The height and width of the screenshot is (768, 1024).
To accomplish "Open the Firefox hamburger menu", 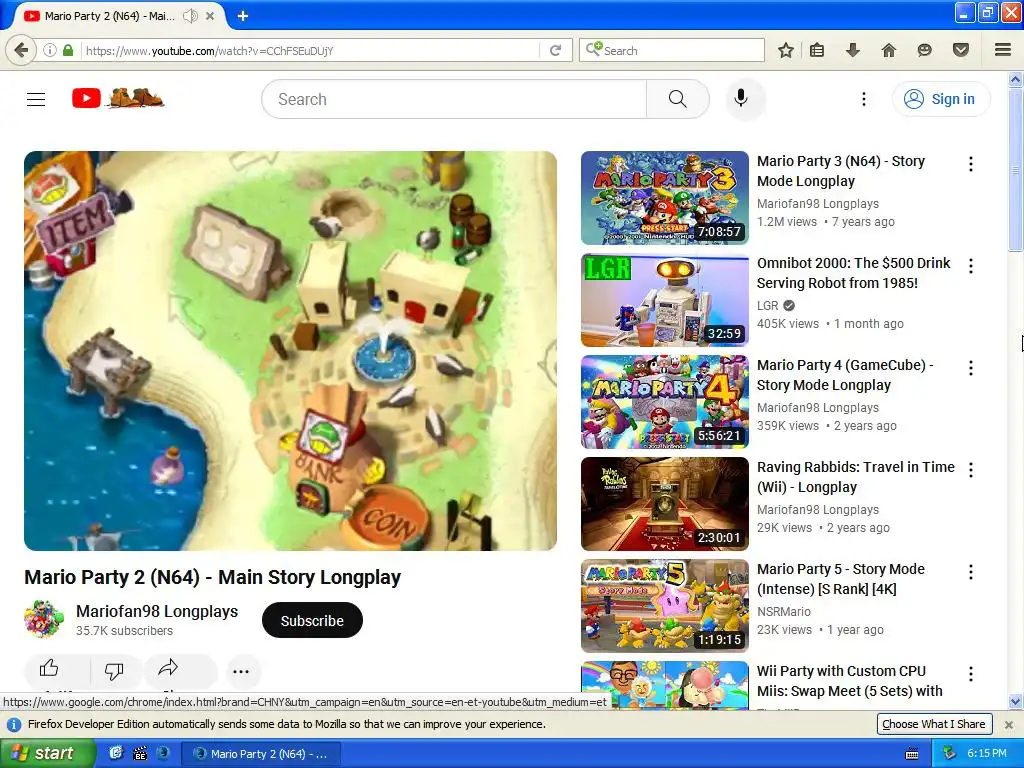I will pyautogui.click(x=1003, y=50).
